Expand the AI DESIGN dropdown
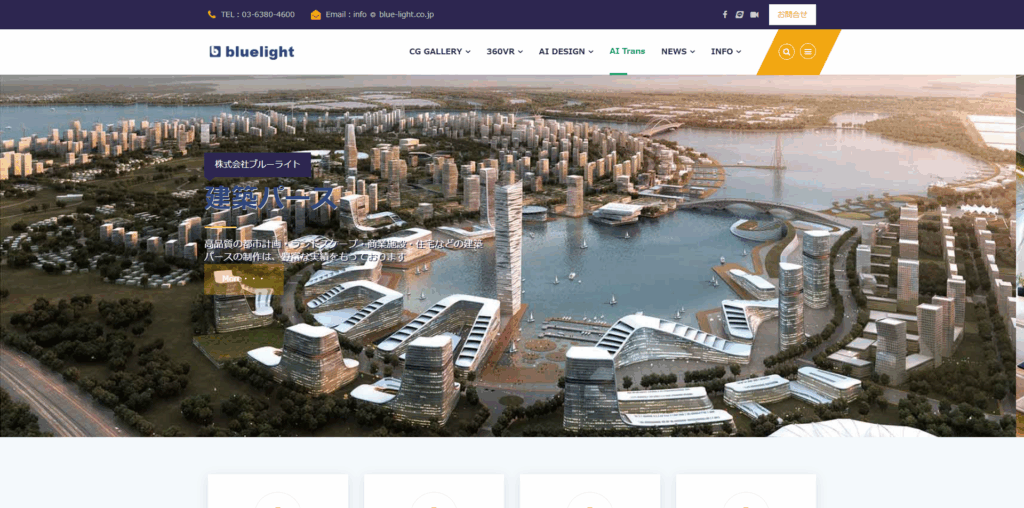 [x=566, y=52]
